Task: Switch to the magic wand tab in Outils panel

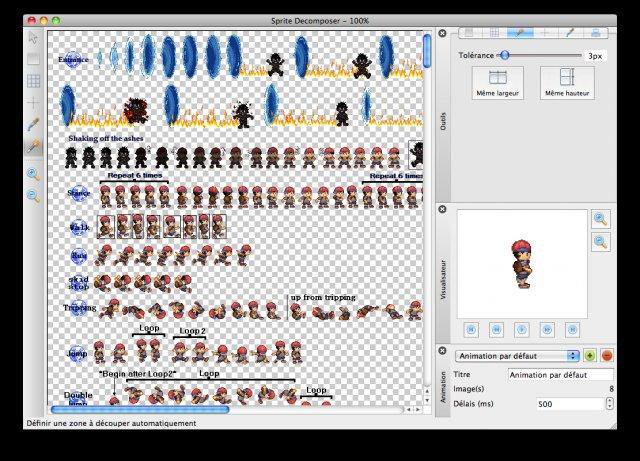Action: coord(520,33)
